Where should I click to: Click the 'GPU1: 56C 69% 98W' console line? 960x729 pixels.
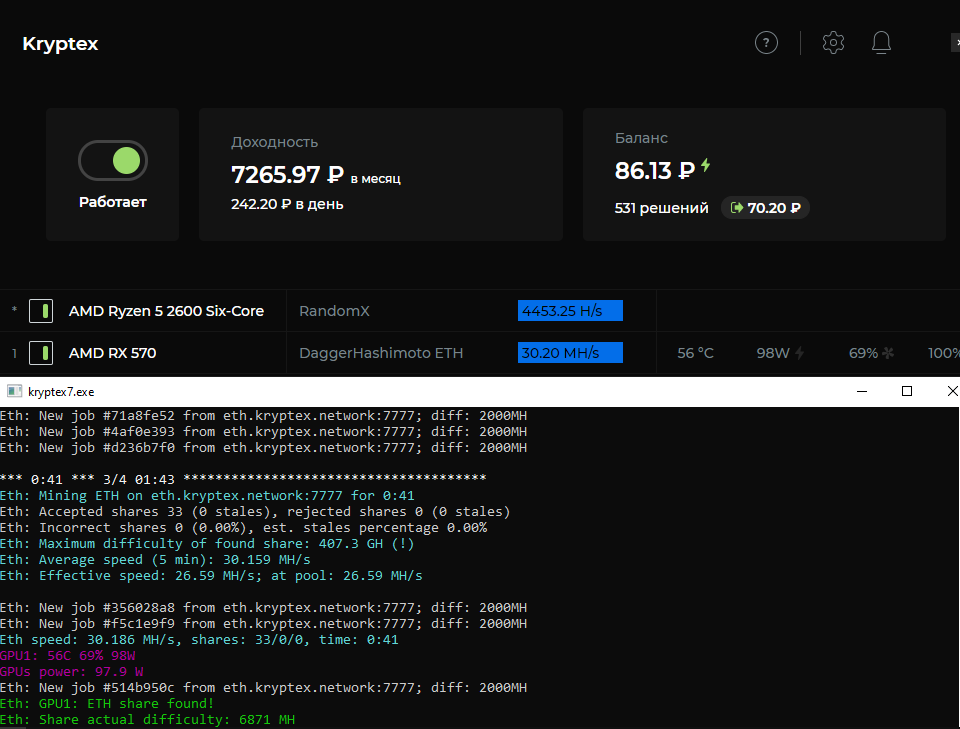coord(68,656)
